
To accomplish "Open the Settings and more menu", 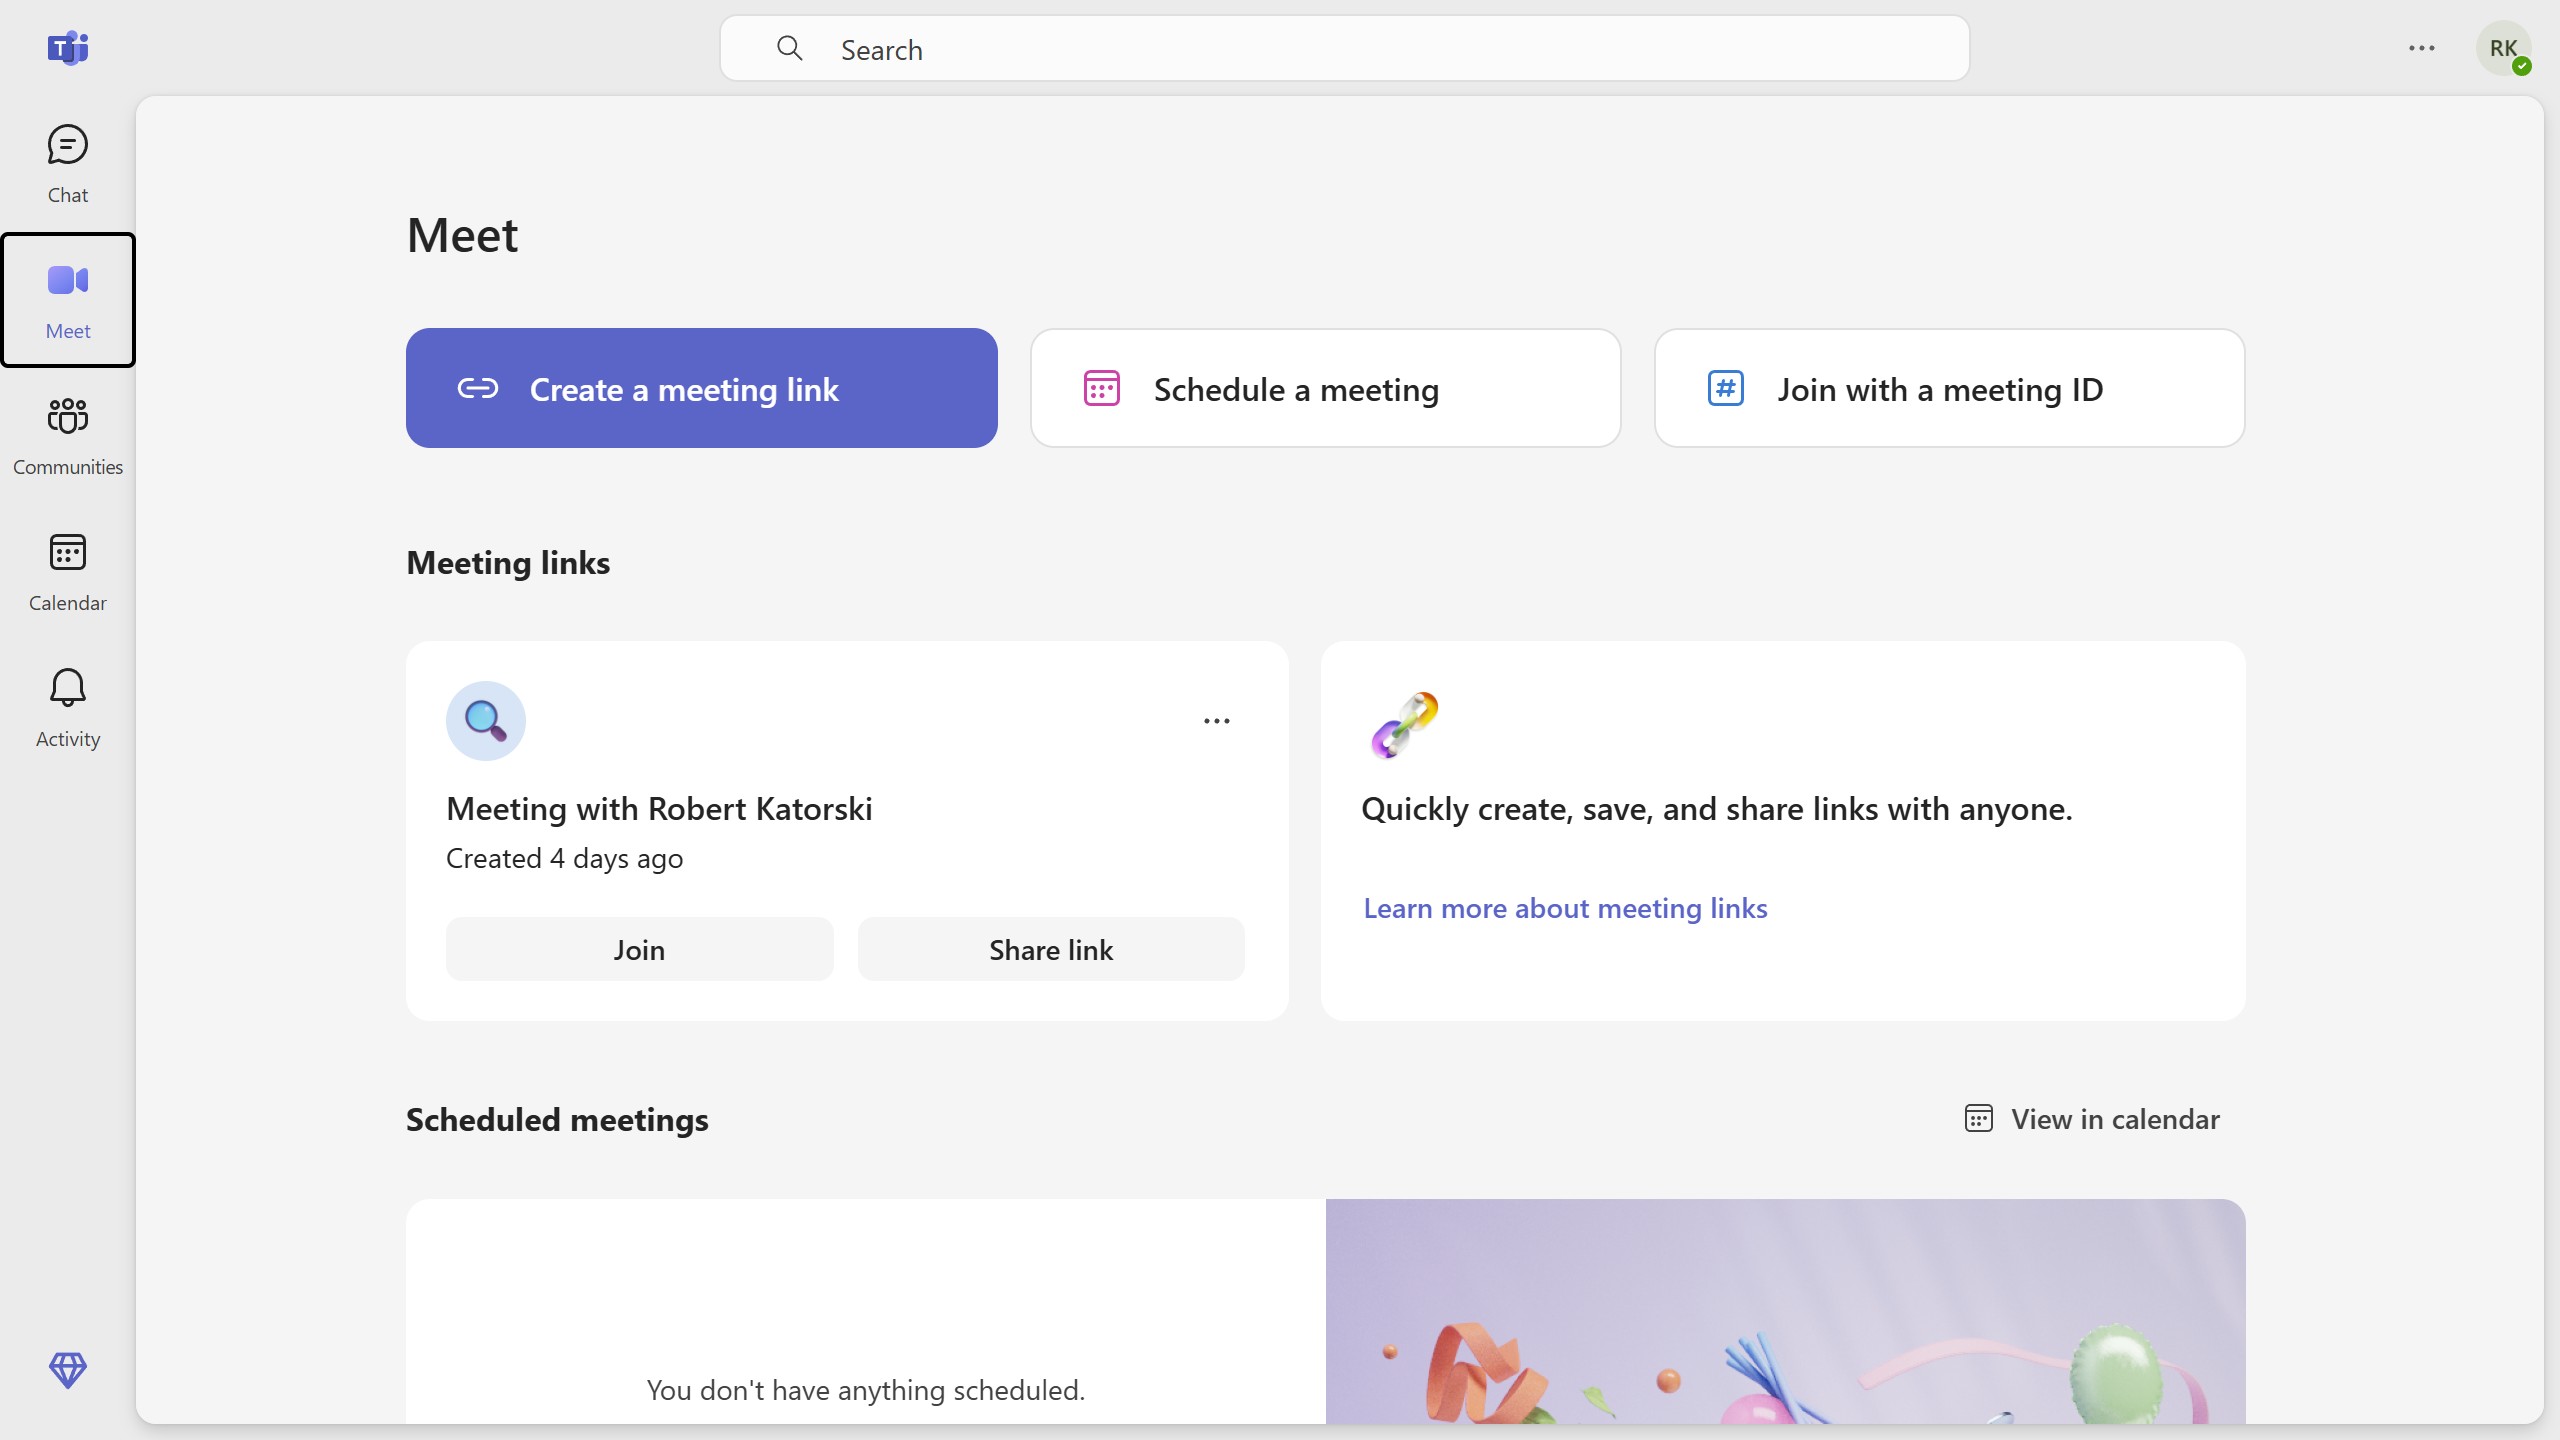I will (x=2421, y=48).
